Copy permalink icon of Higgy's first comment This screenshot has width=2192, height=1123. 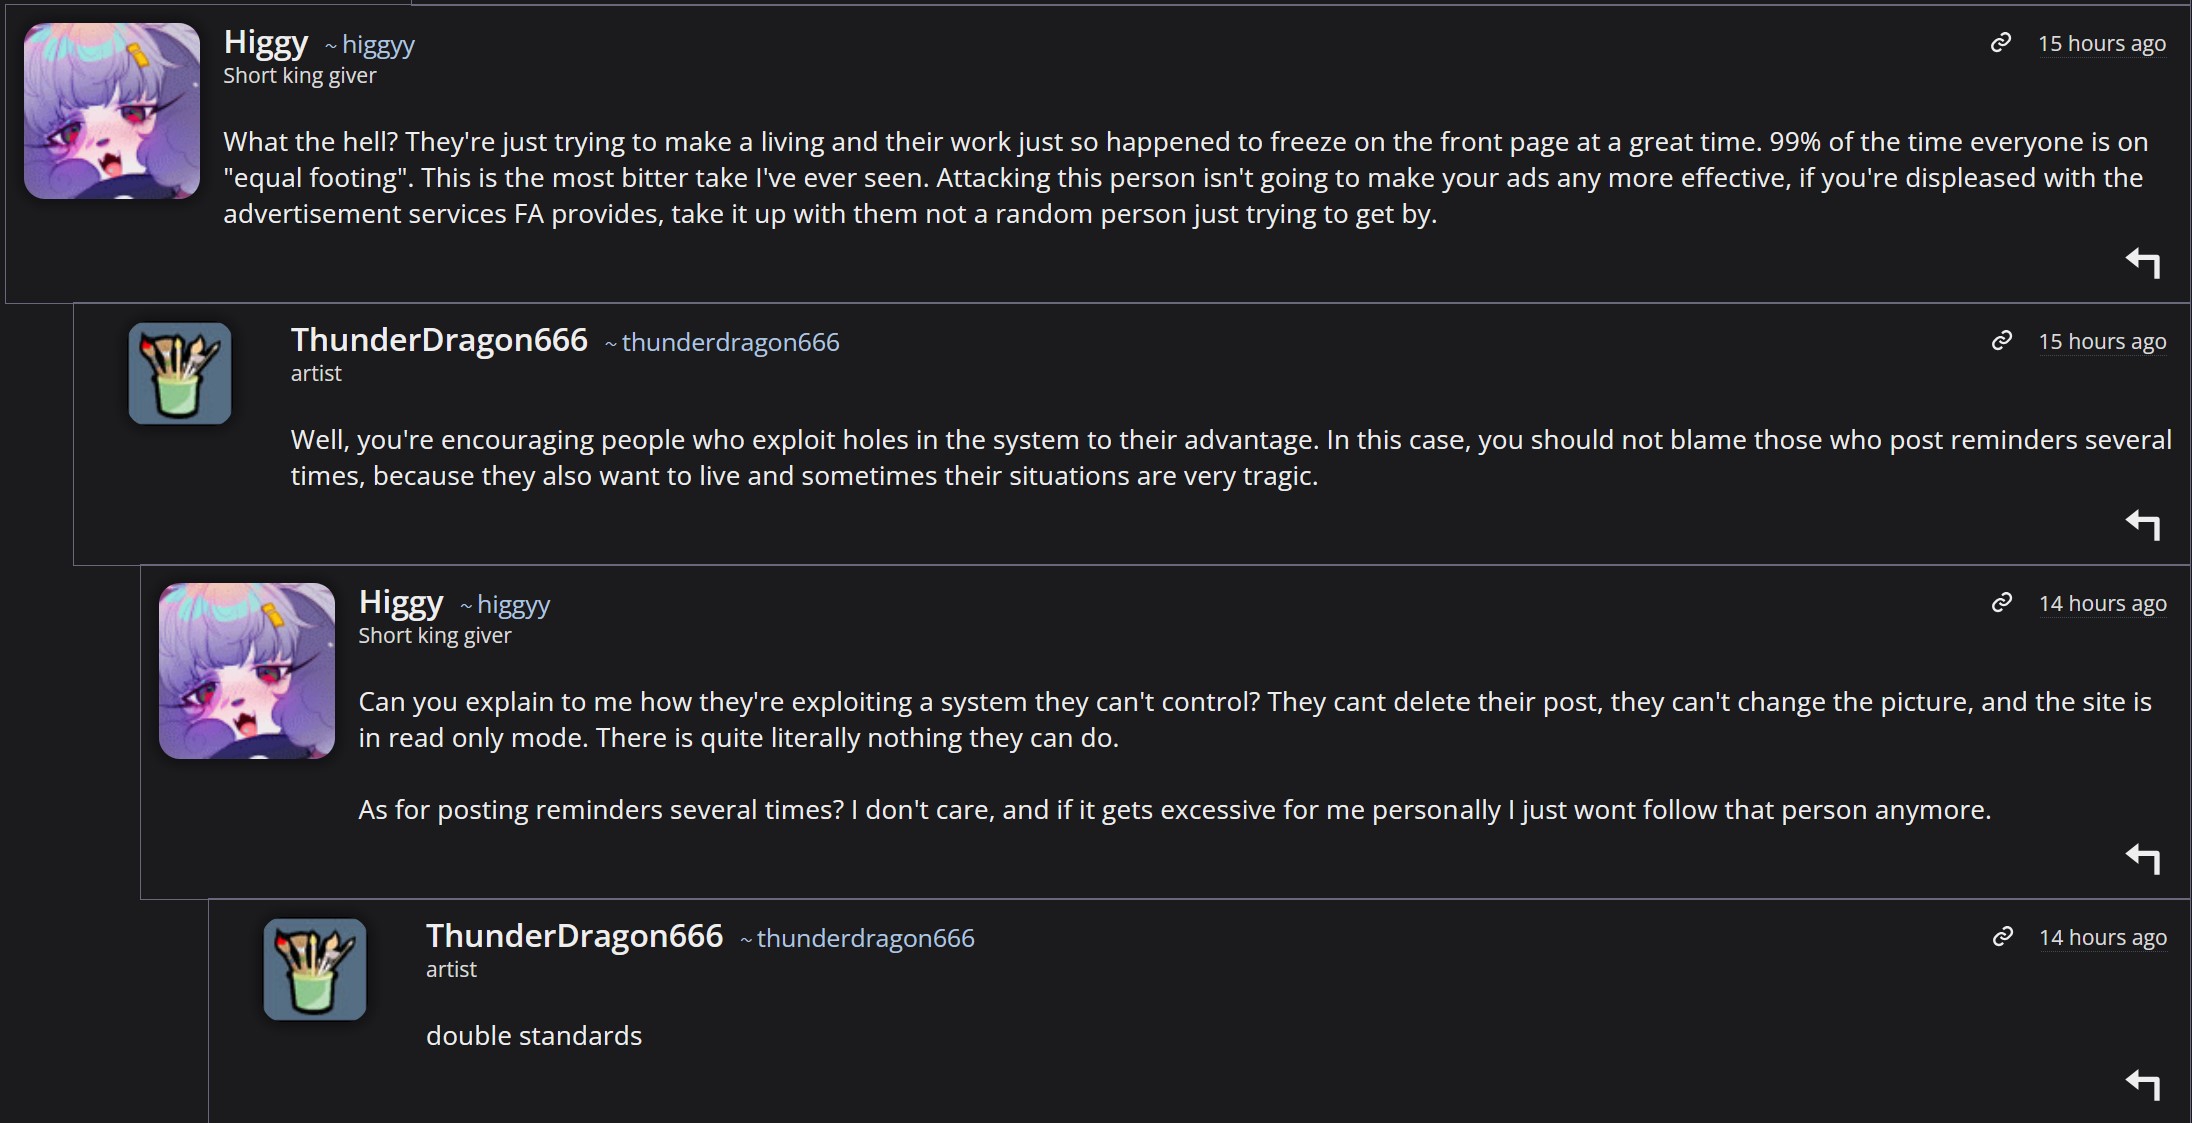2000,43
